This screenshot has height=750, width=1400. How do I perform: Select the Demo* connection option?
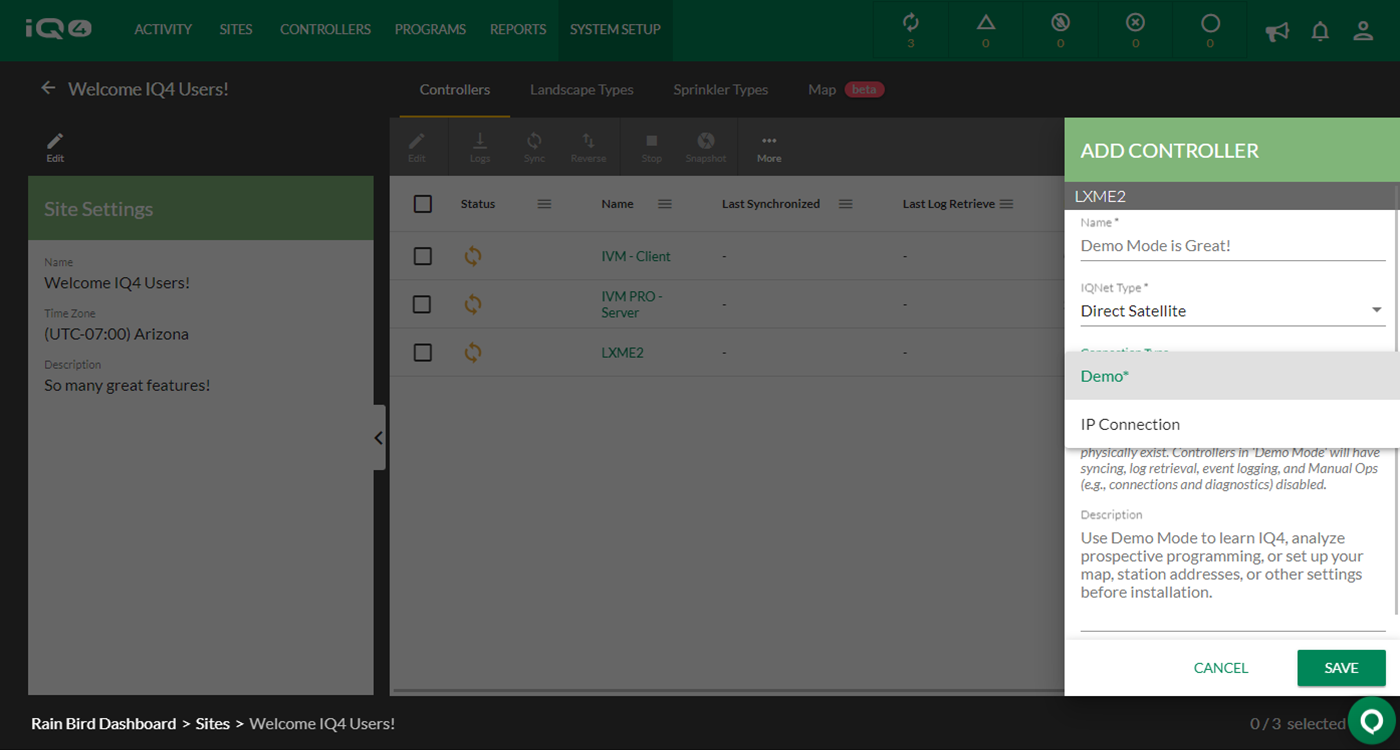pyautogui.click(x=1232, y=376)
